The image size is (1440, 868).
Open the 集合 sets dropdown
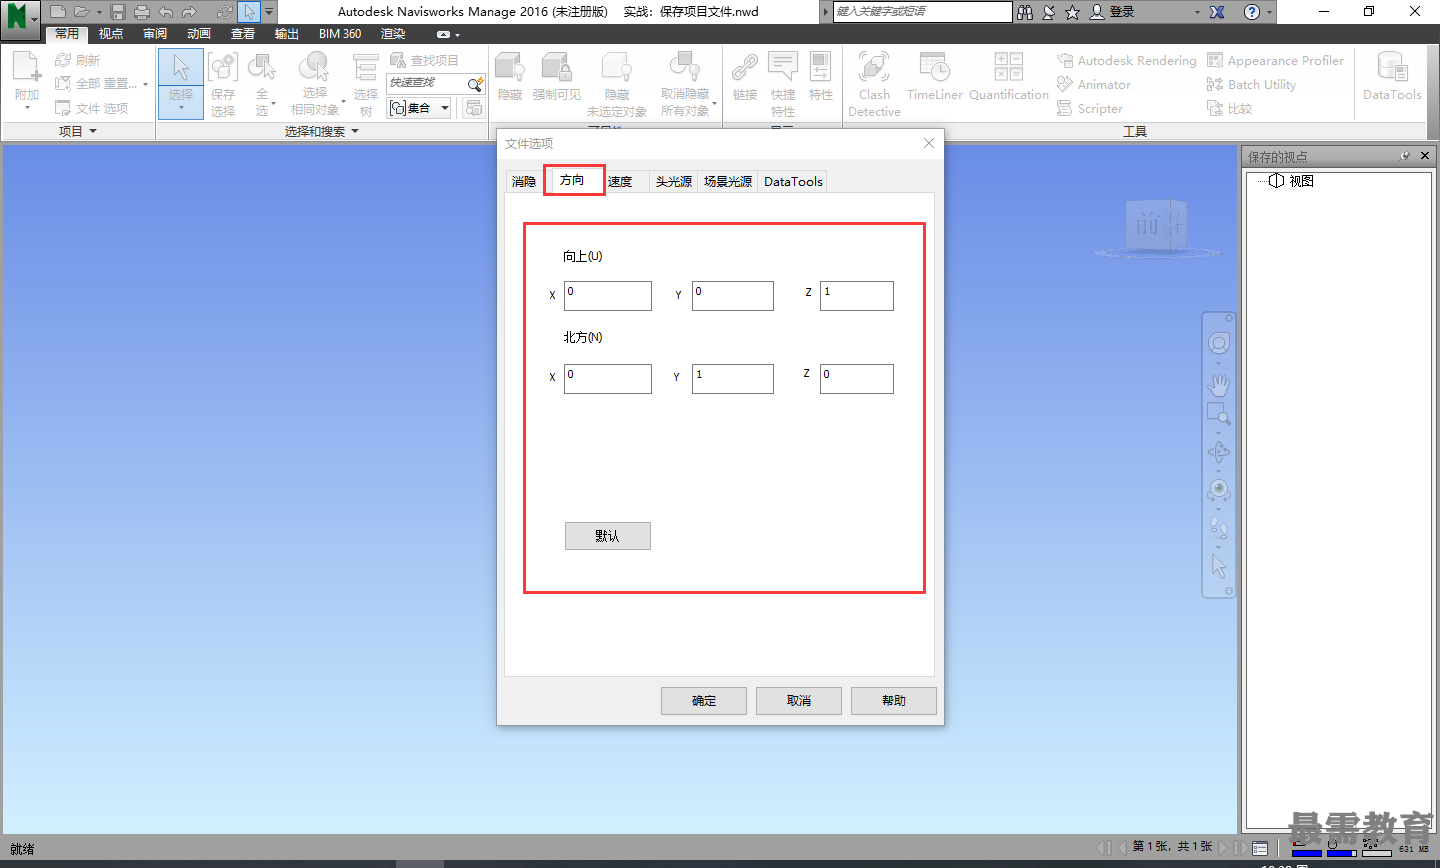coord(419,108)
